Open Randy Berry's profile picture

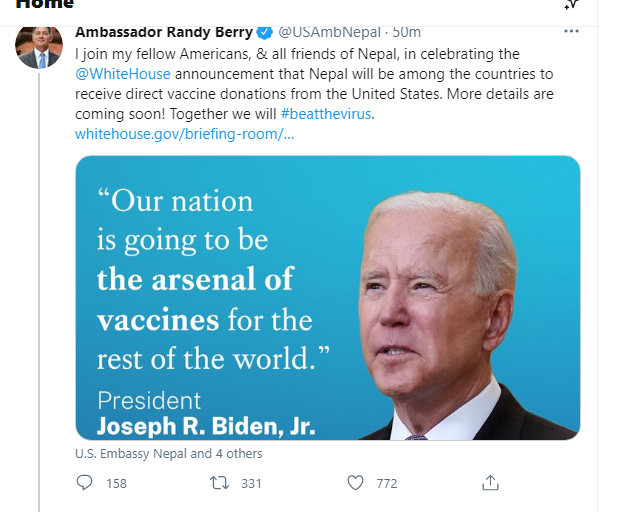(x=39, y=46)
